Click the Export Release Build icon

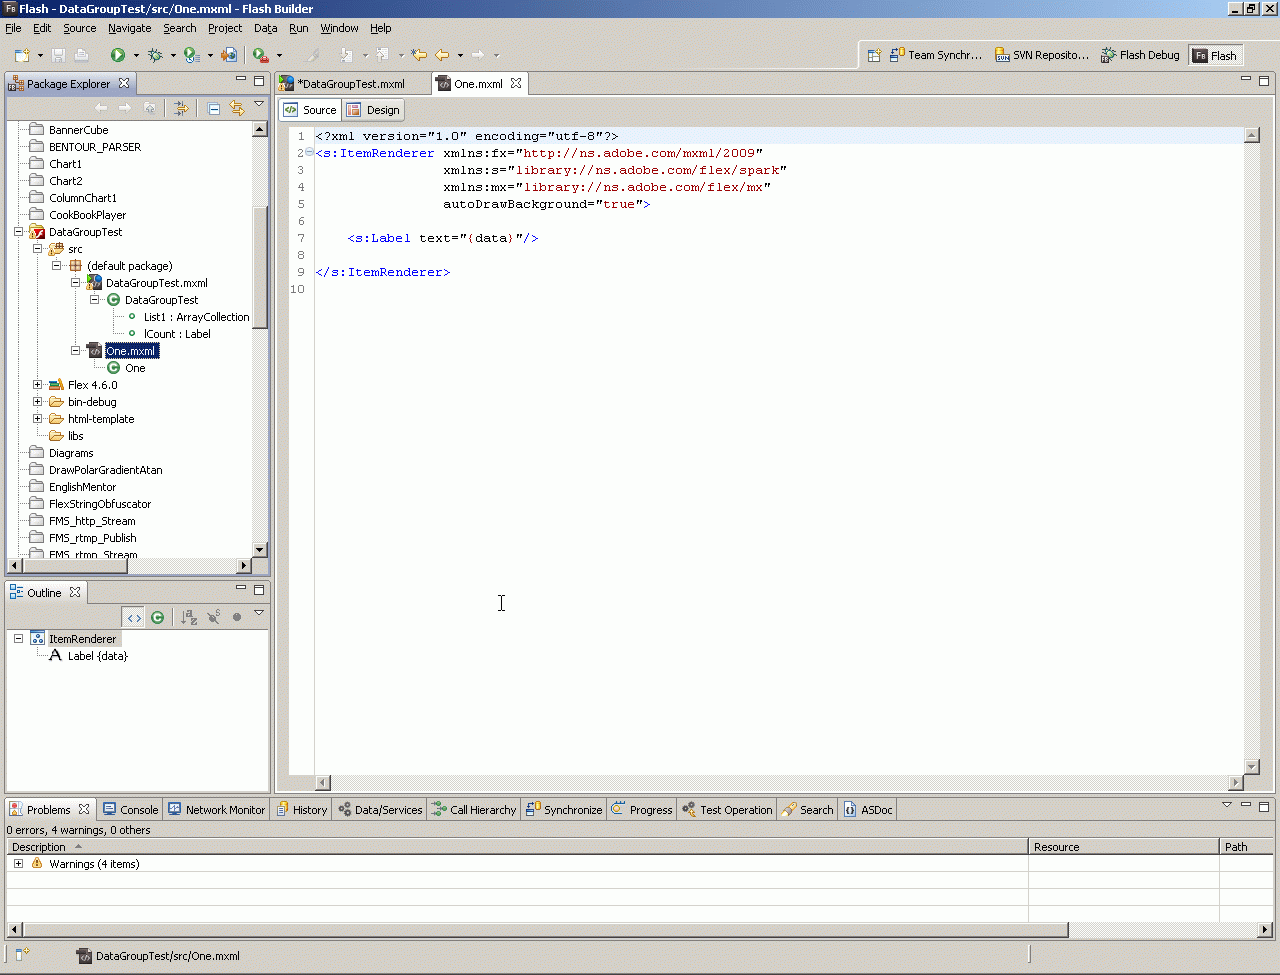229,55
